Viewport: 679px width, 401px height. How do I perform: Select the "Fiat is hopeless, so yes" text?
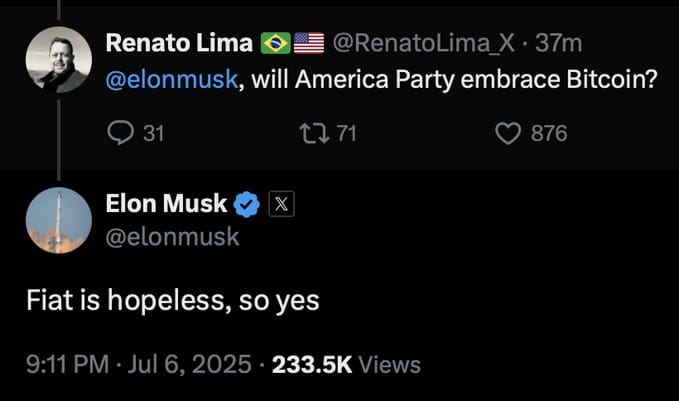(172, 300)
